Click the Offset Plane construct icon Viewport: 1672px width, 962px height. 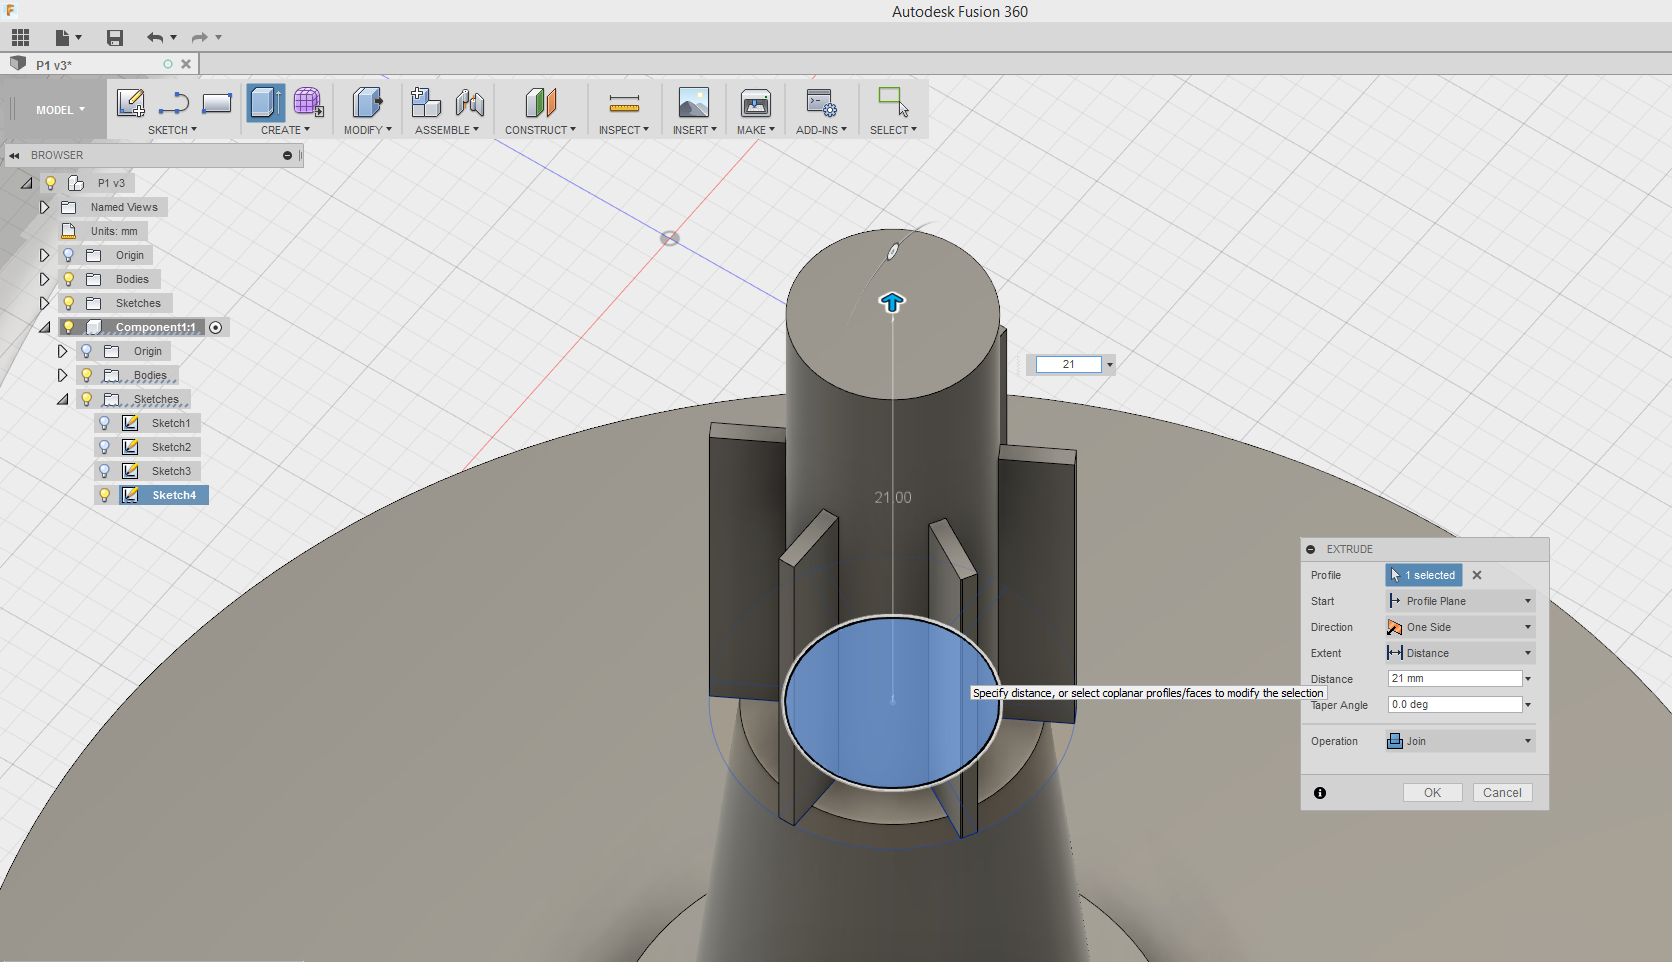pyautogui.click(x=540, y=102)
